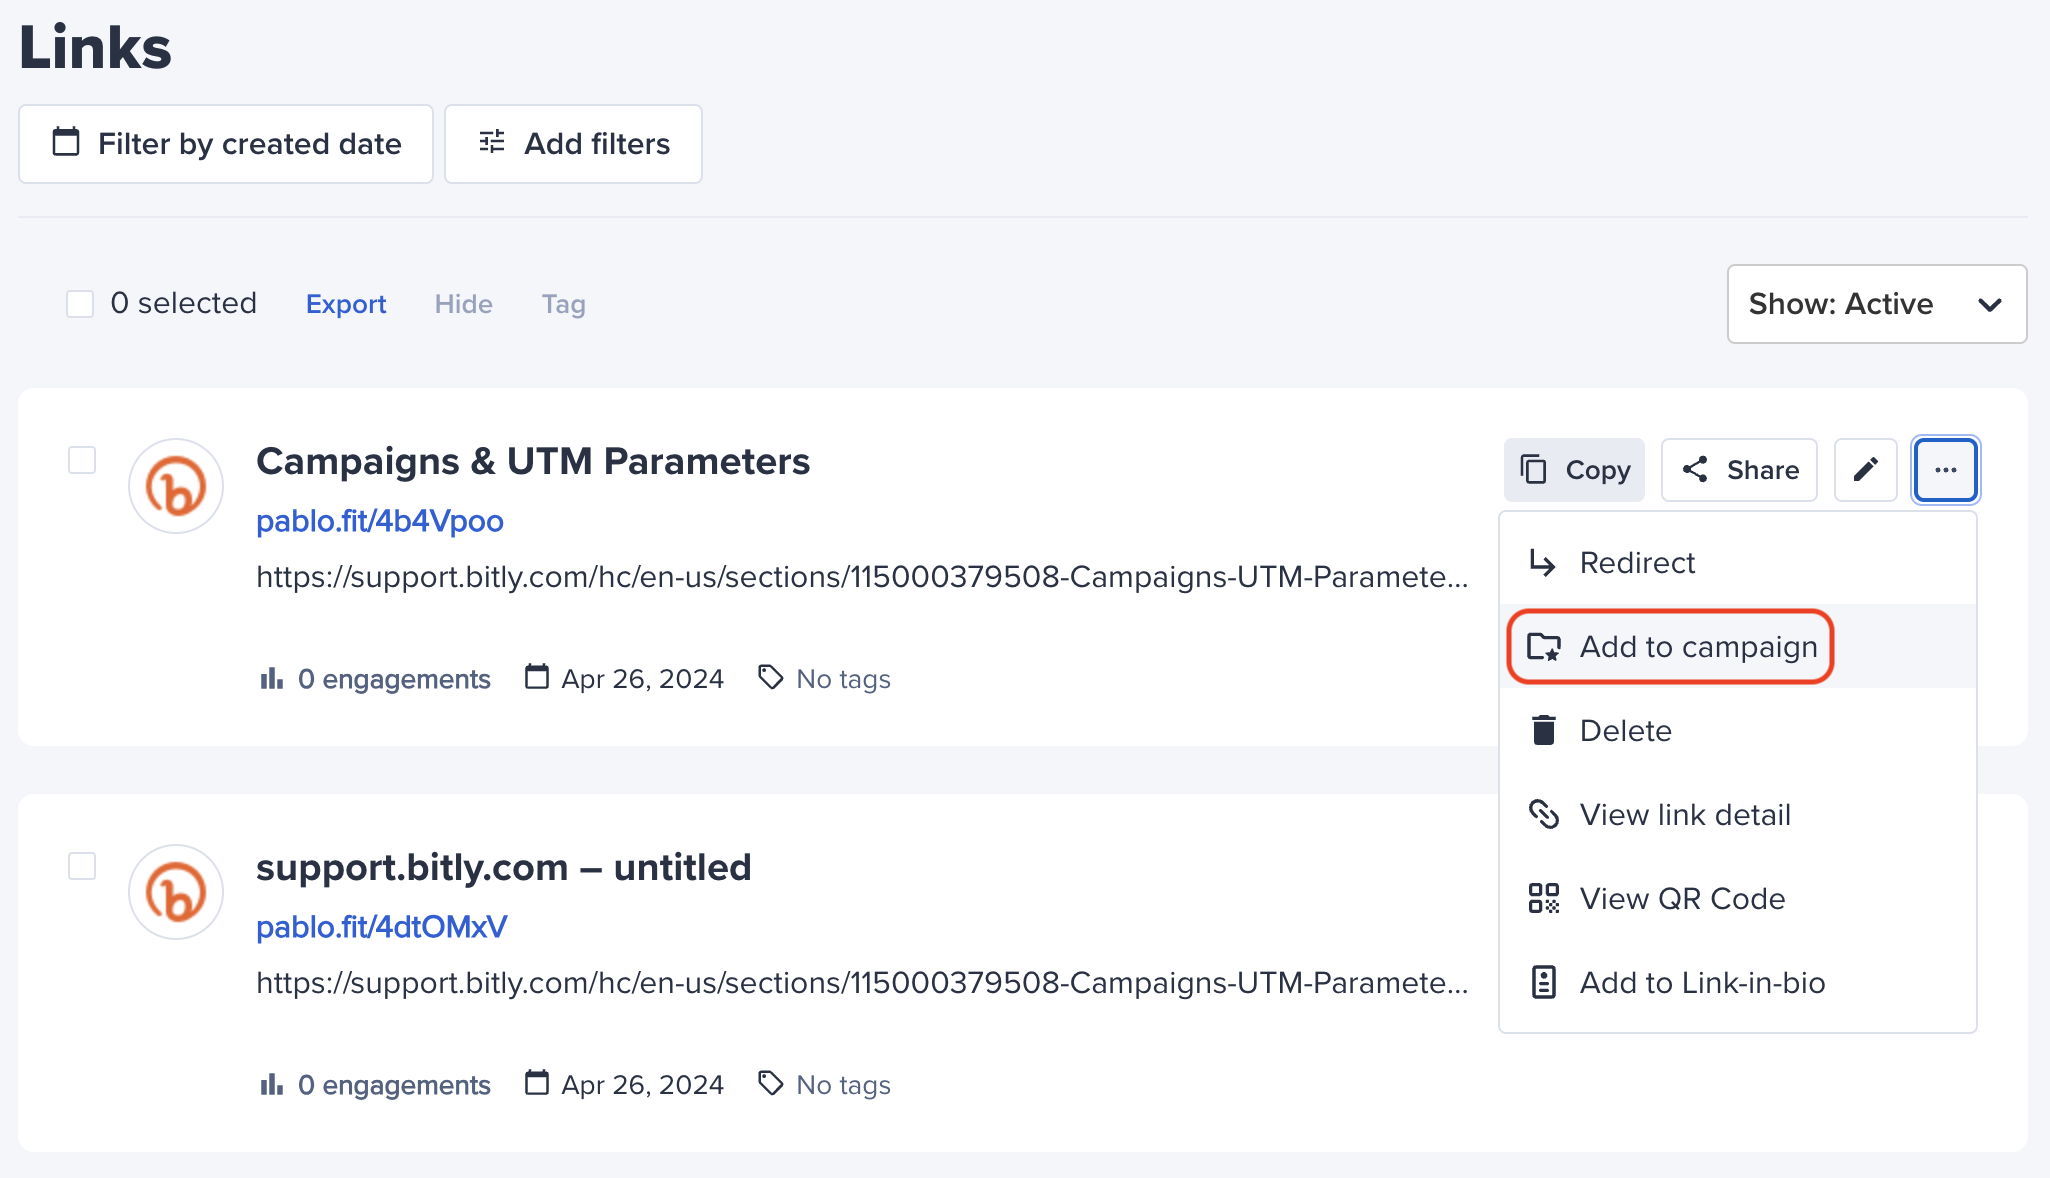This screenshot has height=1178, width=2050.
Task: Open short link pablo.fit/4dtOMxV
Action: pyautogui.click(x=382, y=927)
